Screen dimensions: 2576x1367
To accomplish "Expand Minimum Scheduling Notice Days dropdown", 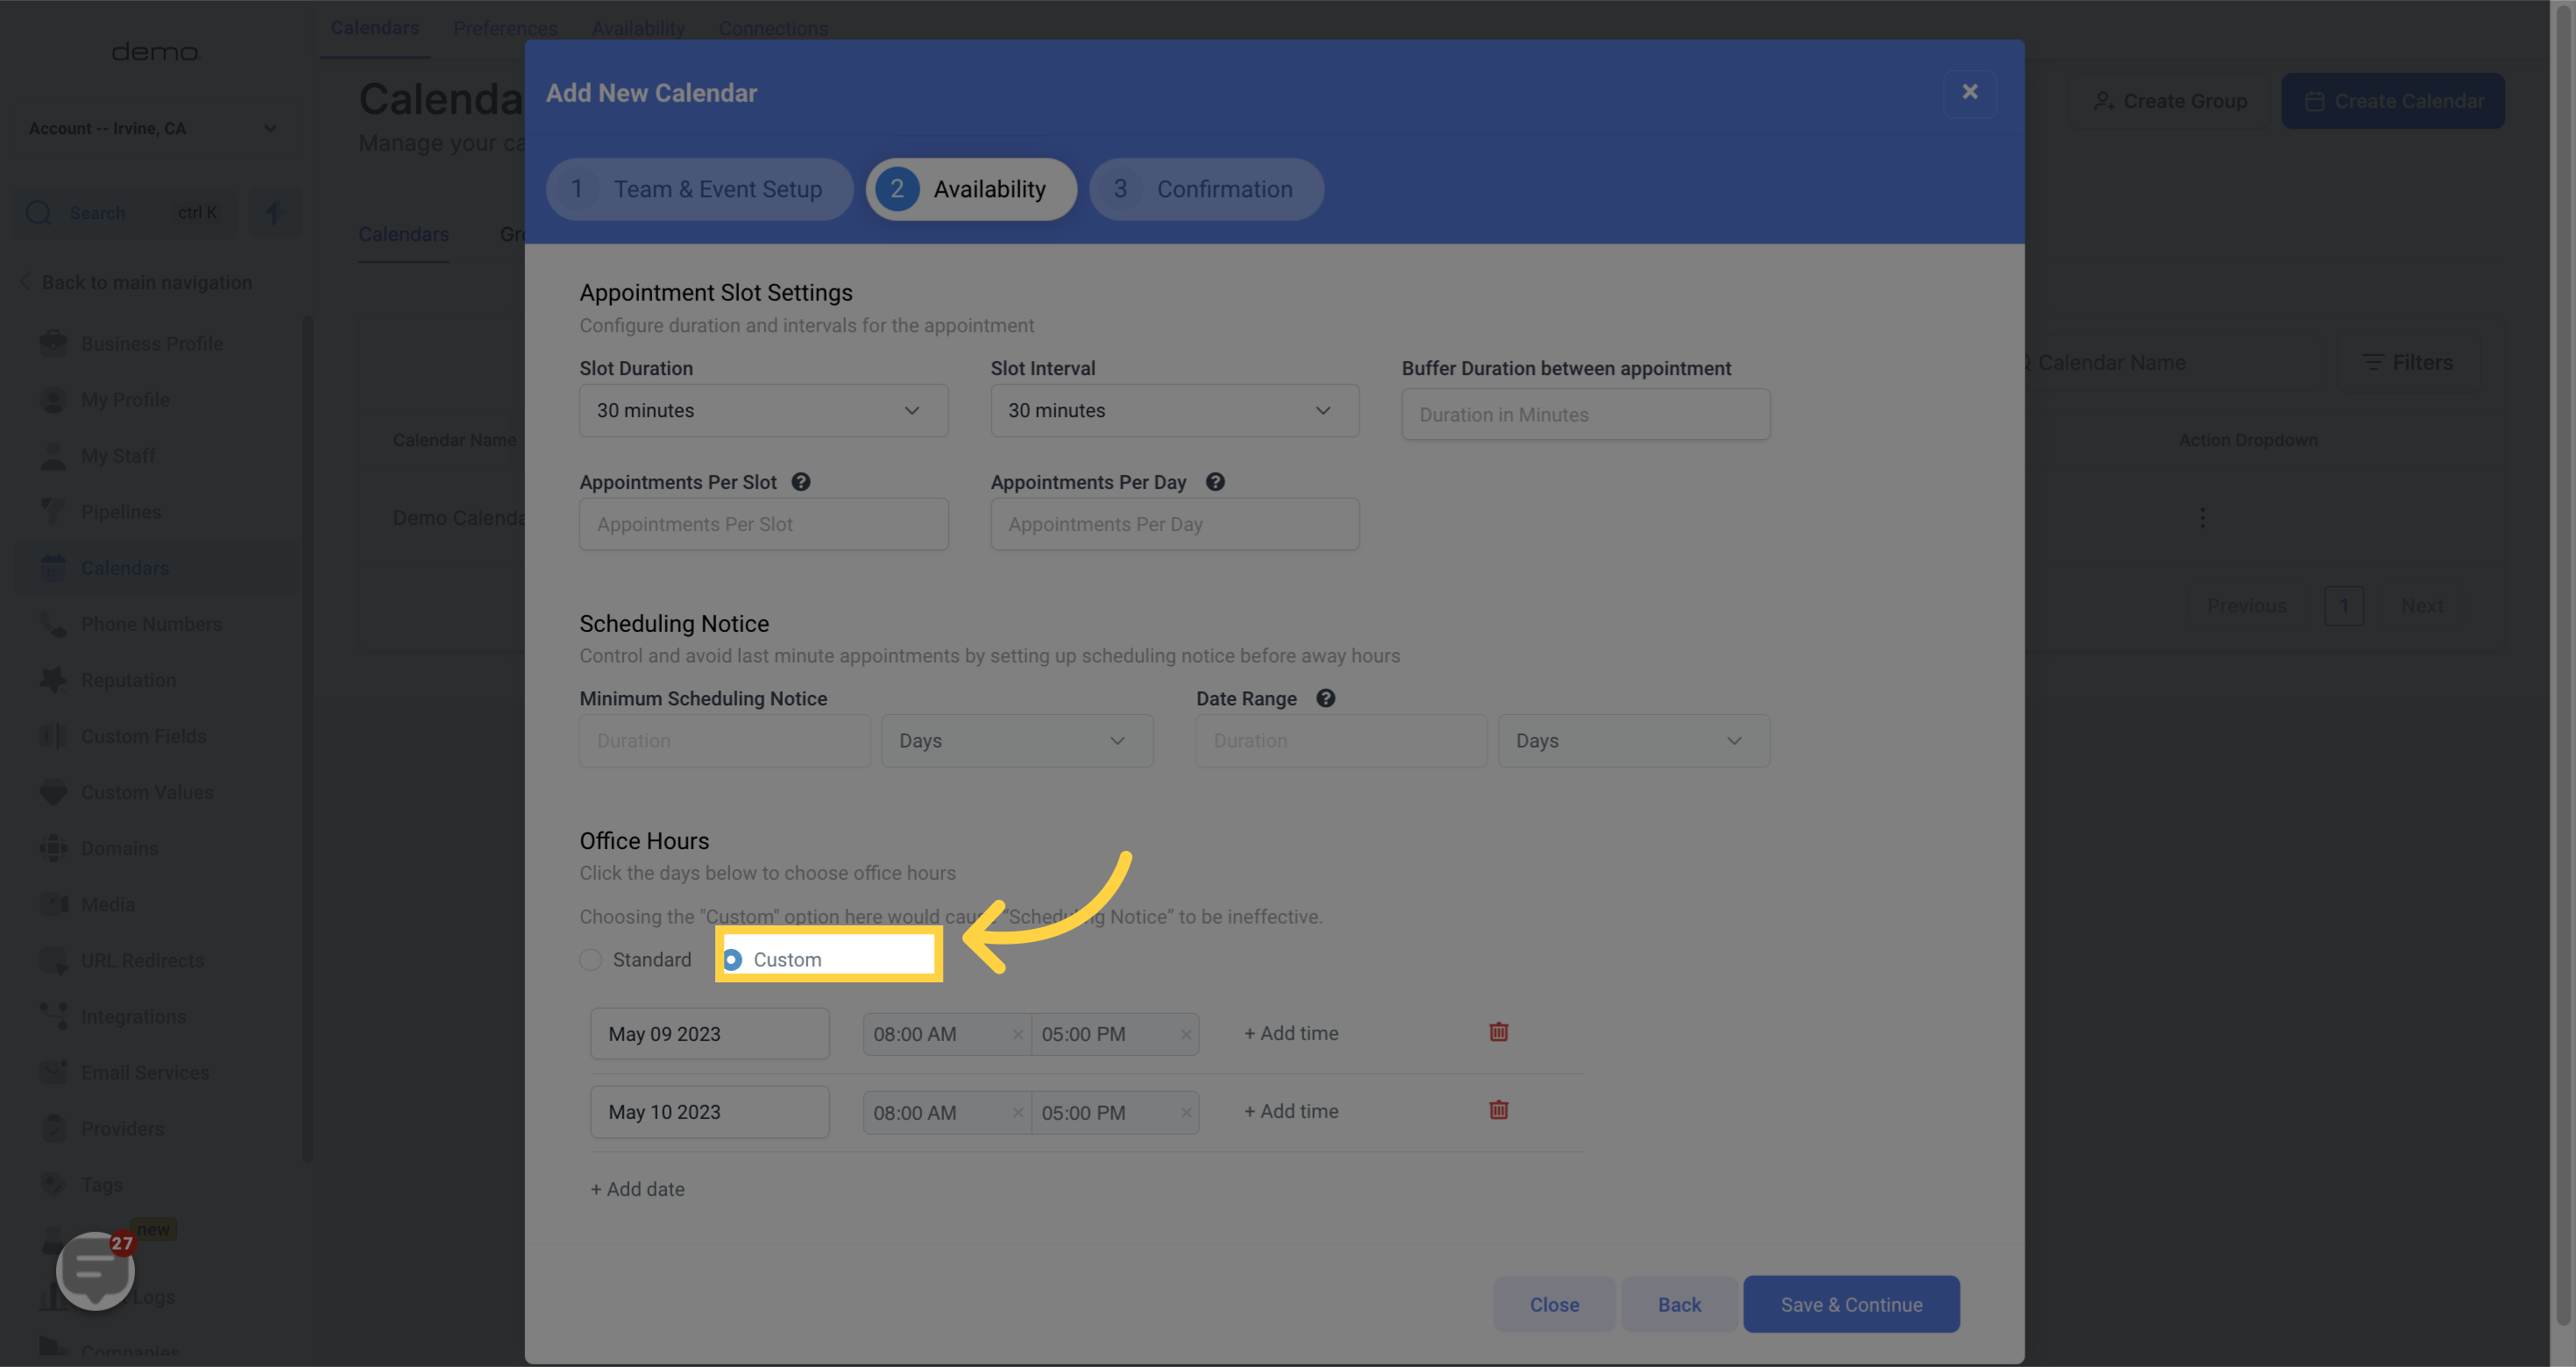I will click(x=1016, y=740).
